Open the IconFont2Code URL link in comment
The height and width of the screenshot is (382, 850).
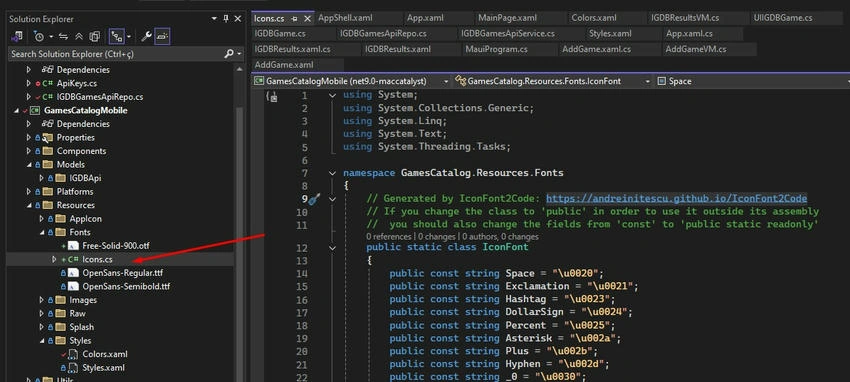pyautogui.click(x=677, y=198)
